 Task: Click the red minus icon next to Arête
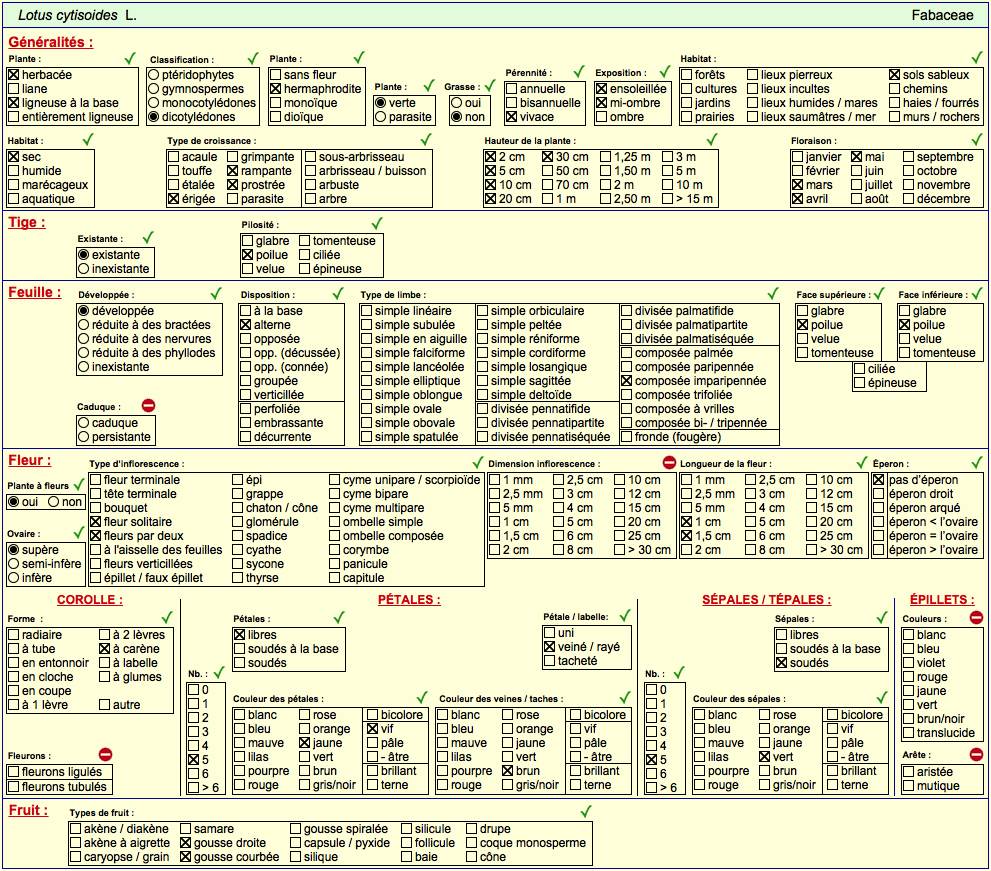(976, 754)
